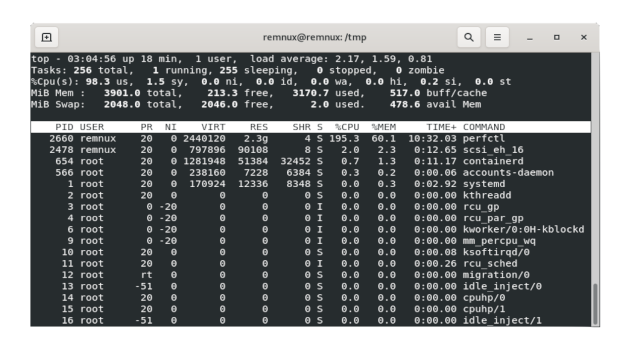
Task: Click the 90108 RES value
Action: [x=253, y=150]
